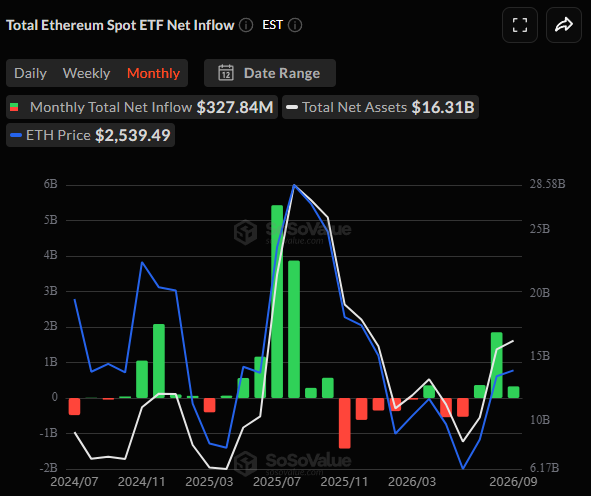The height and width of the screenshot is (496, 591).
Task: Toggle Total Net Assets legend
Action: pos(380,107)
